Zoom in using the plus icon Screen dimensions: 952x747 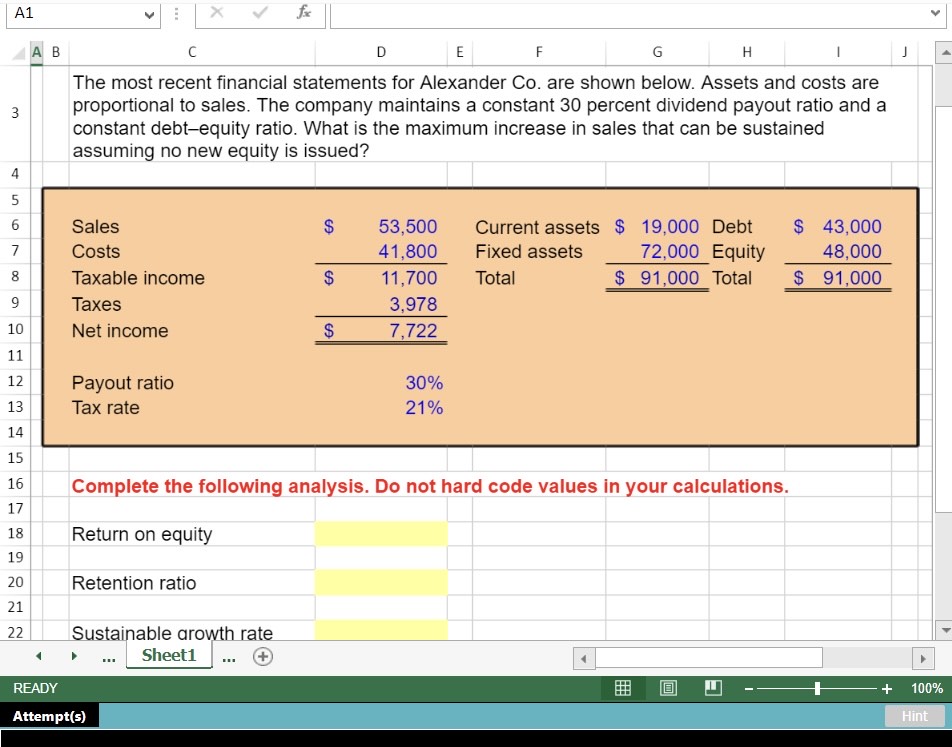884,688
